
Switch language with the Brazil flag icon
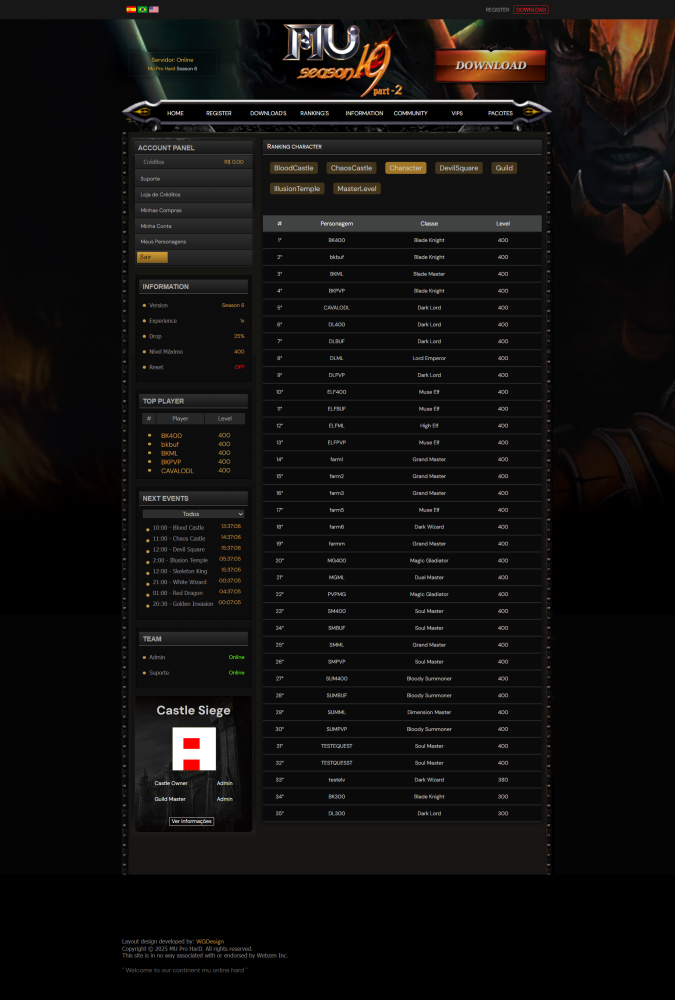142,10
